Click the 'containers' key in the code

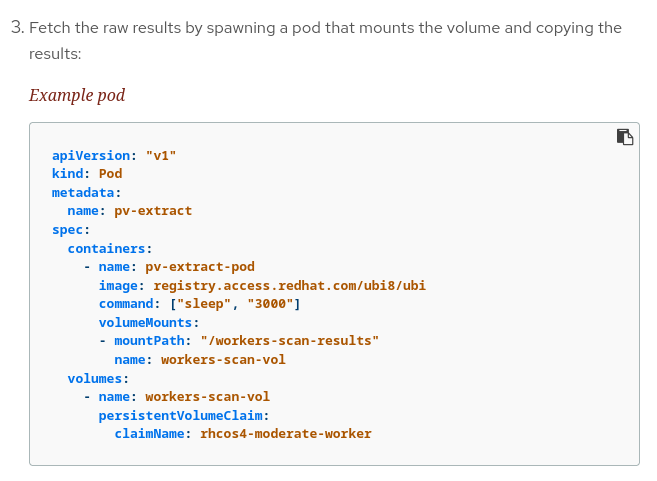pos(107,248)
